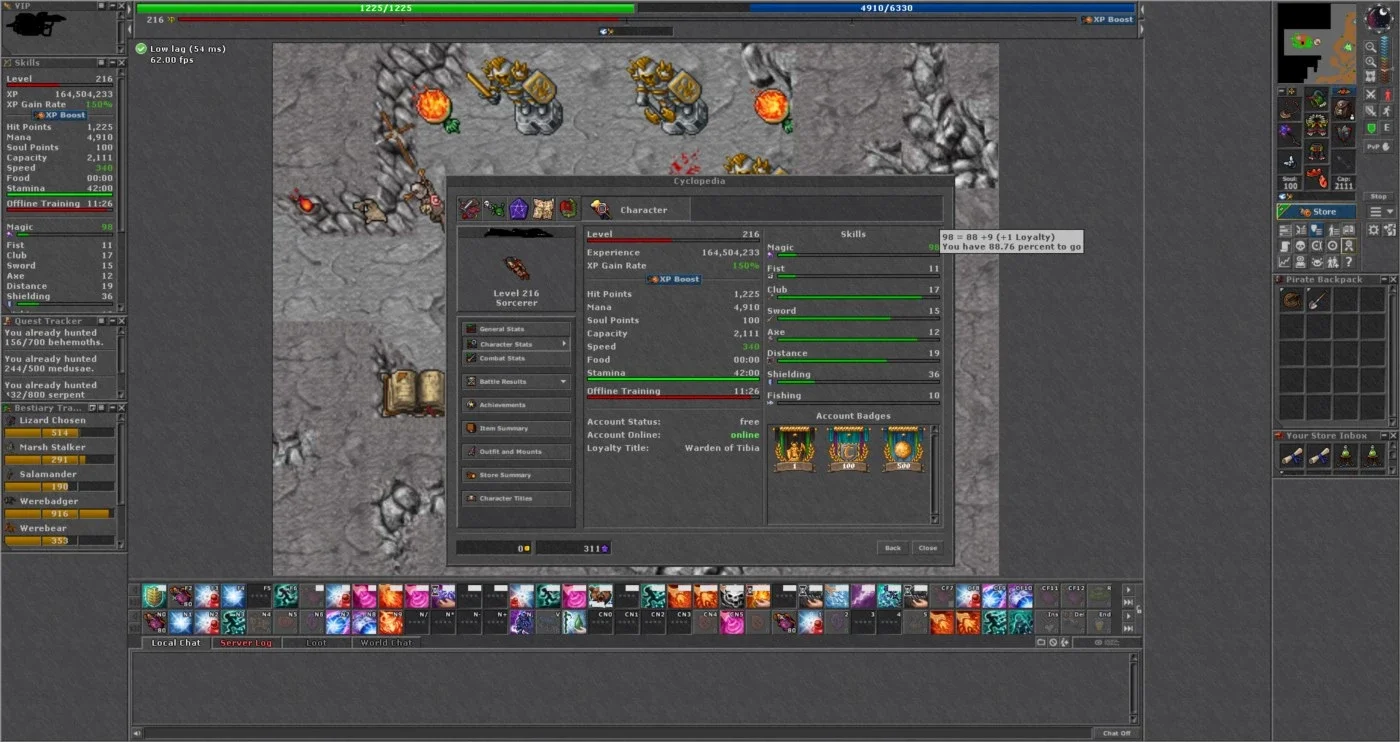Collapse the VIP panel
The height and width of the screenshot is (742, 1400).
coord(111,6)
